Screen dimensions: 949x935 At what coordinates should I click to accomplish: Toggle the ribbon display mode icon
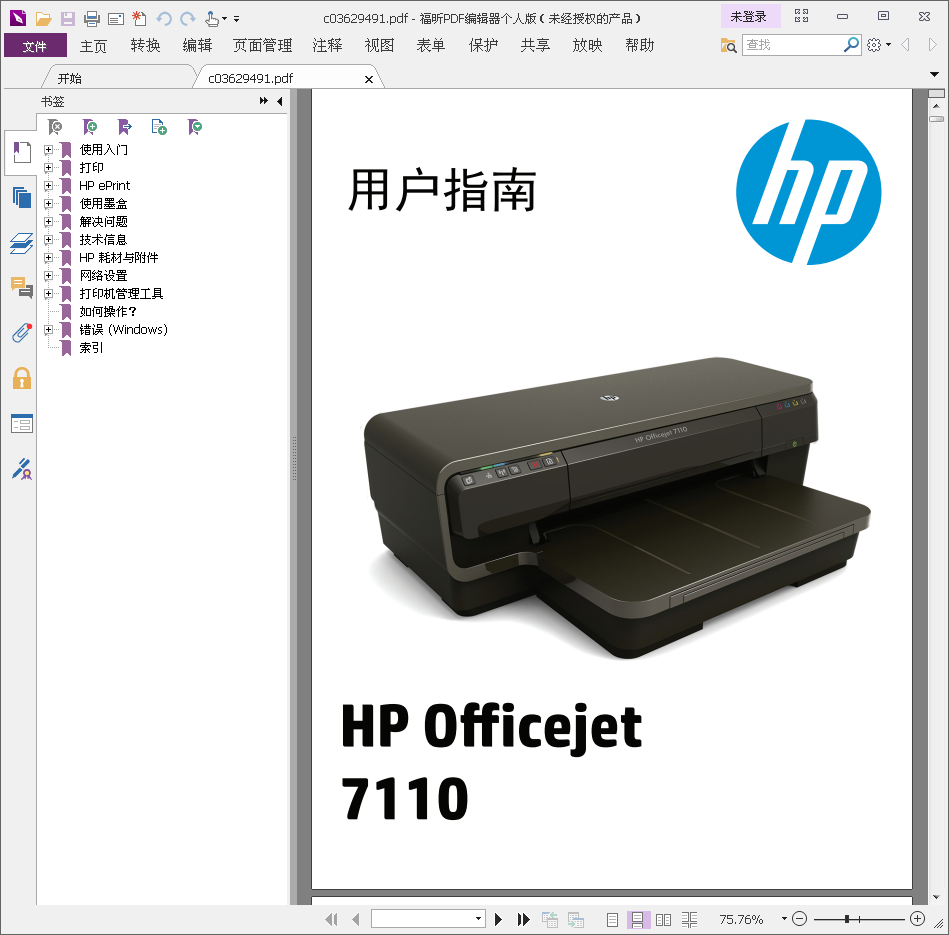click(801, 16)
